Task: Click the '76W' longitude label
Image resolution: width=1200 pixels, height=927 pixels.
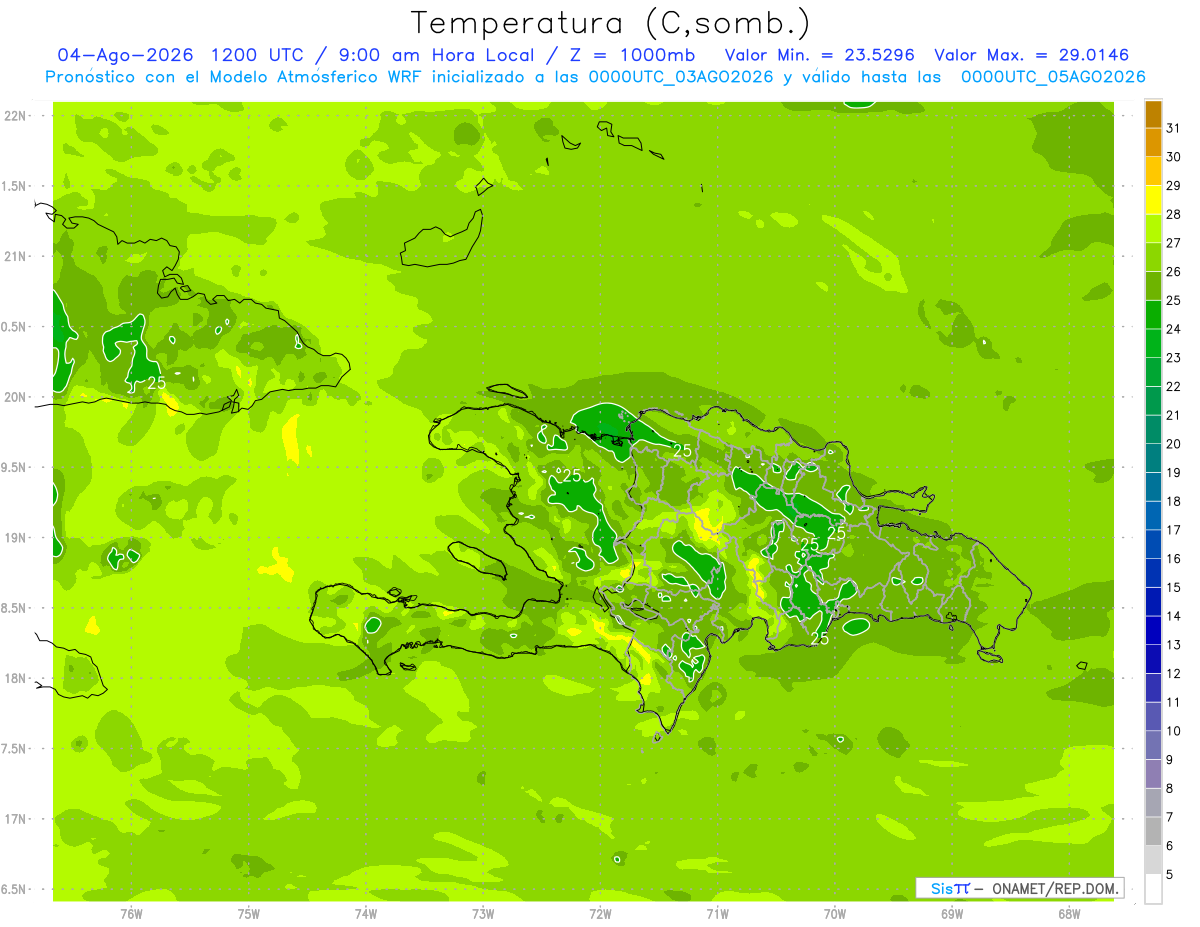Action: (x=131, y=914)
